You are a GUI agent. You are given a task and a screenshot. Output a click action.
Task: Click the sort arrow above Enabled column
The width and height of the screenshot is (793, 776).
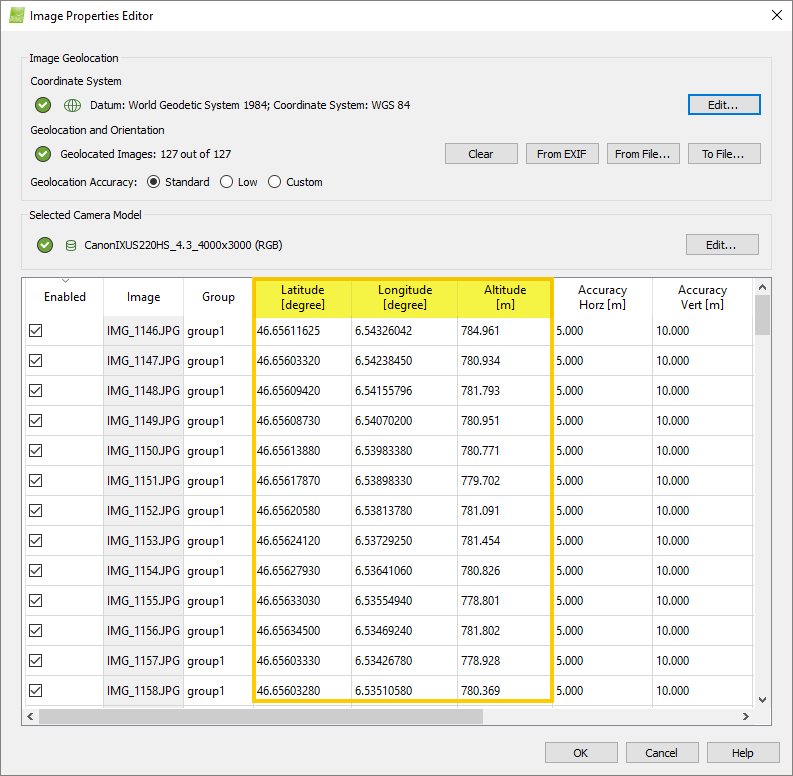[65, 280]
